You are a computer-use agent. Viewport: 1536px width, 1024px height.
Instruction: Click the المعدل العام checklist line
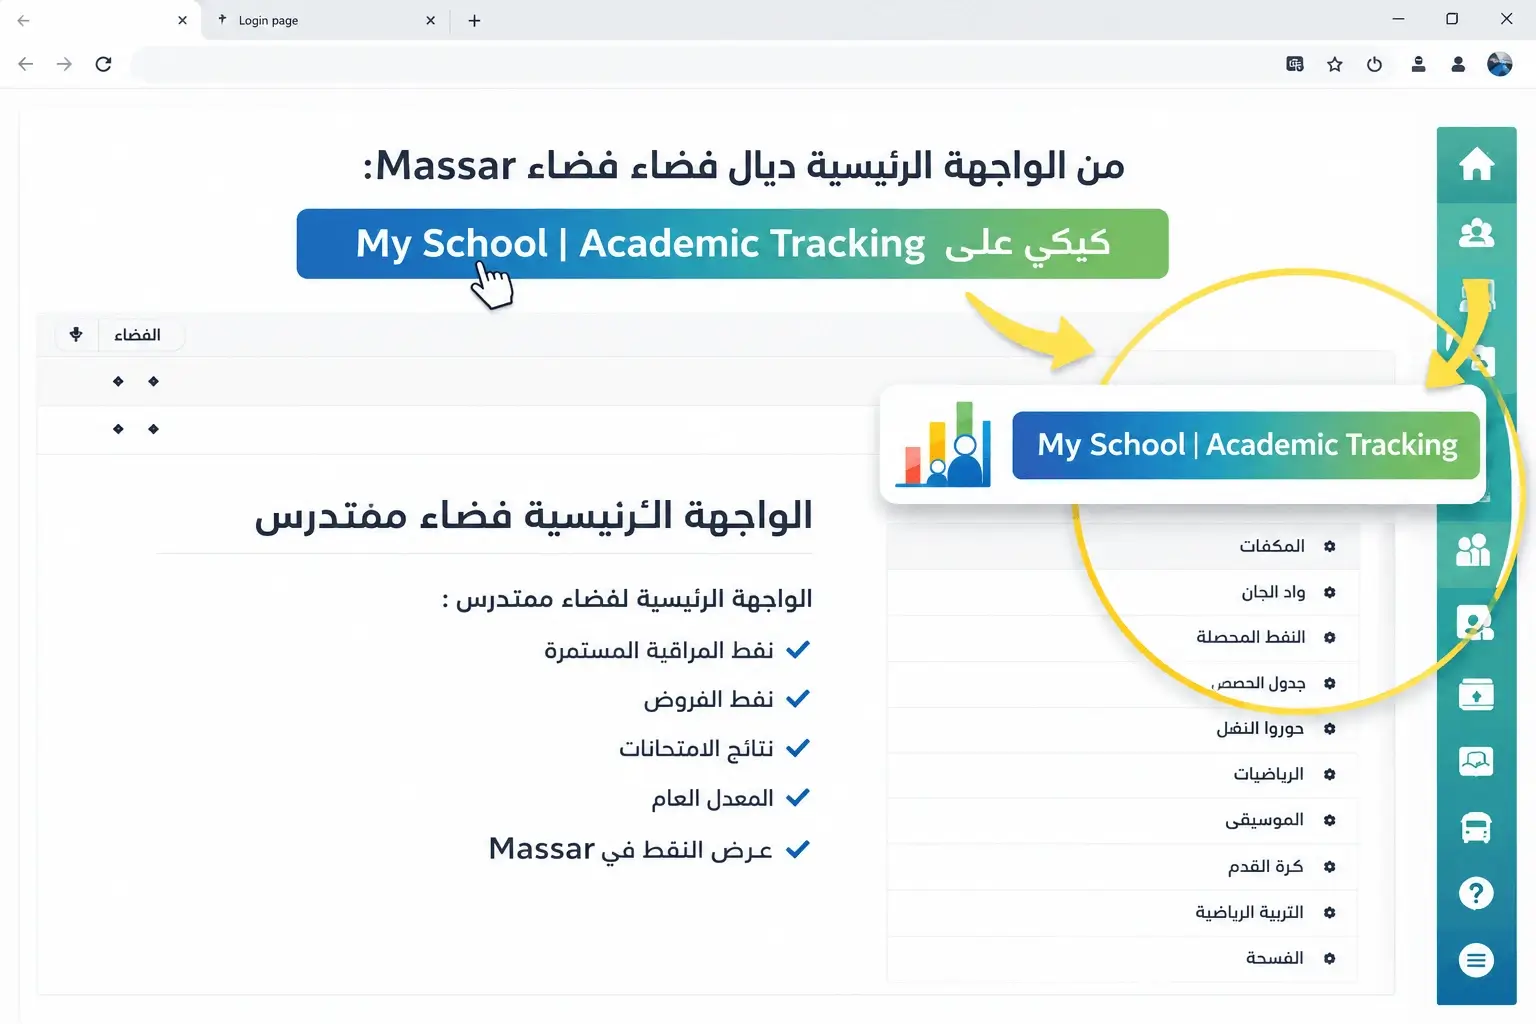pyautogui.click(x=730, y=798)
